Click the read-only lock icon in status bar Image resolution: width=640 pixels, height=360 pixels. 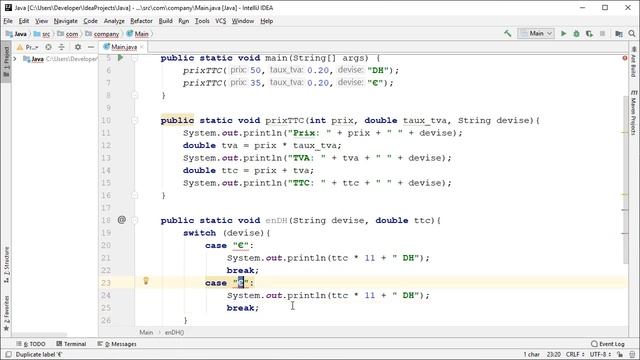pos(620,354)
